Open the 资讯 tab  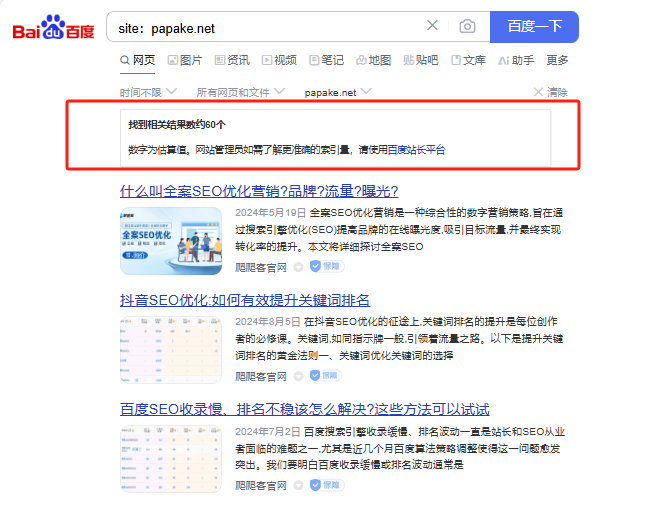pos(232,60)
